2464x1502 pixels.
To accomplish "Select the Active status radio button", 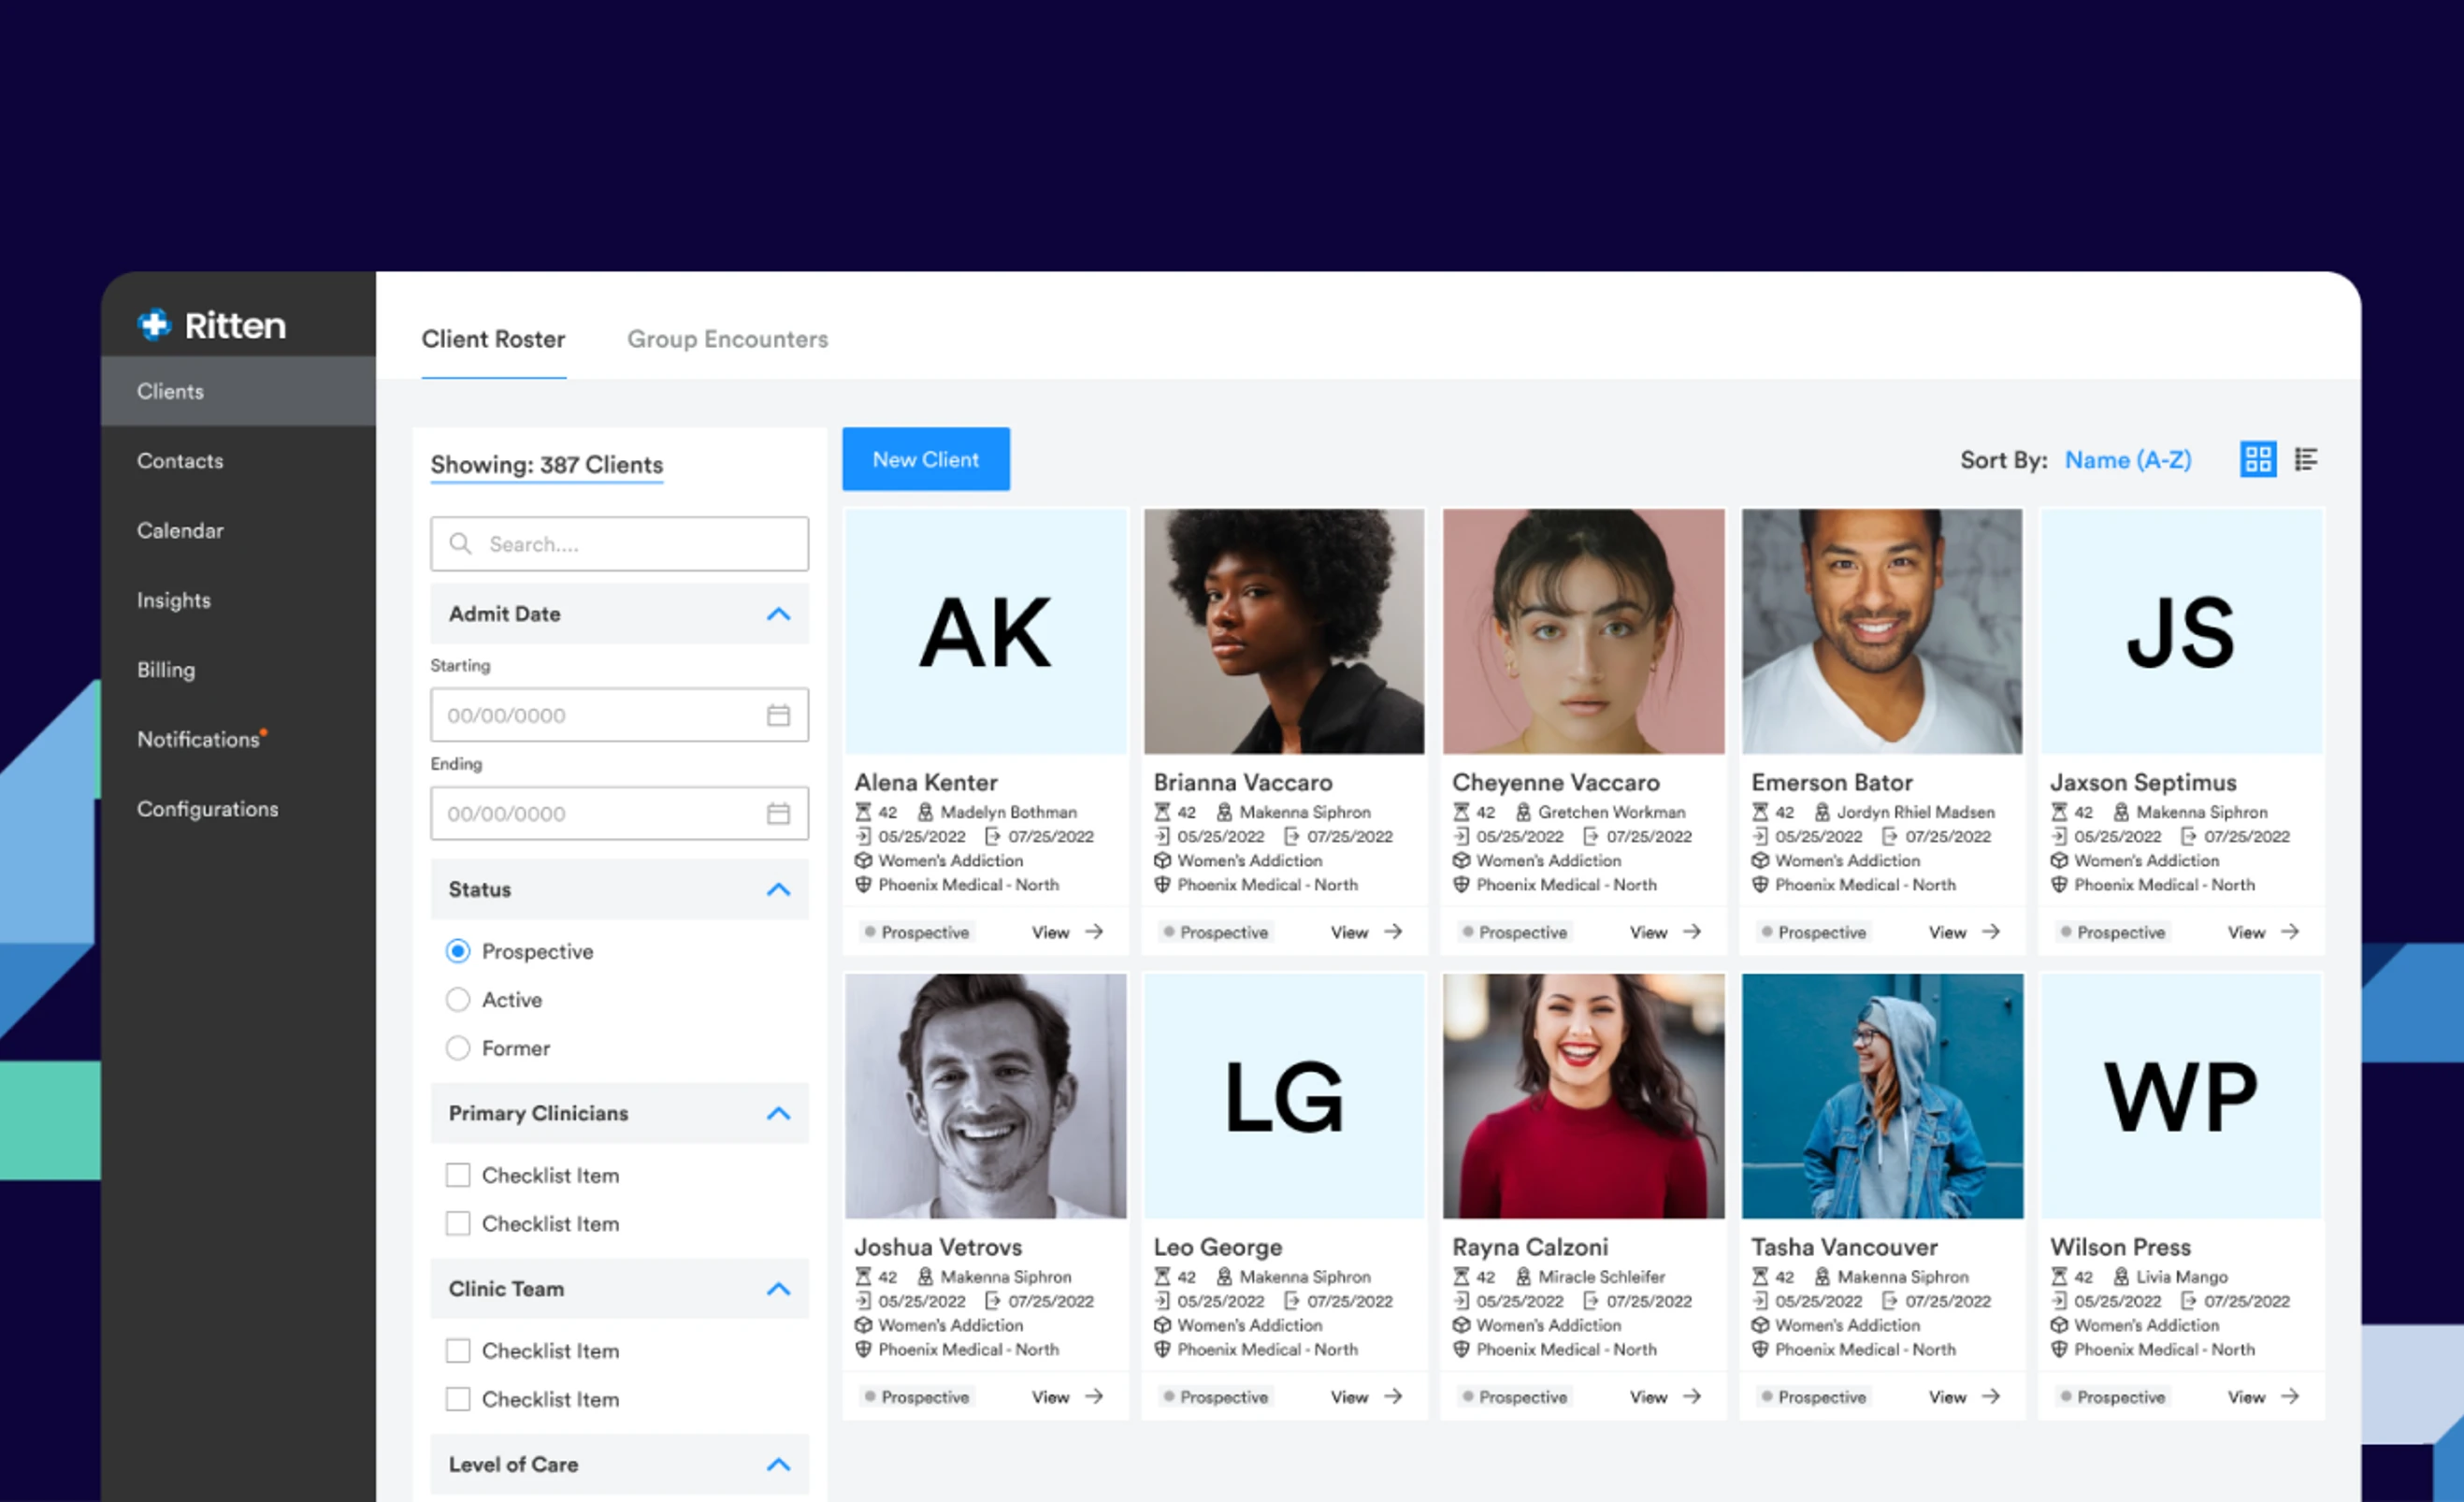I will click(458, 999).
